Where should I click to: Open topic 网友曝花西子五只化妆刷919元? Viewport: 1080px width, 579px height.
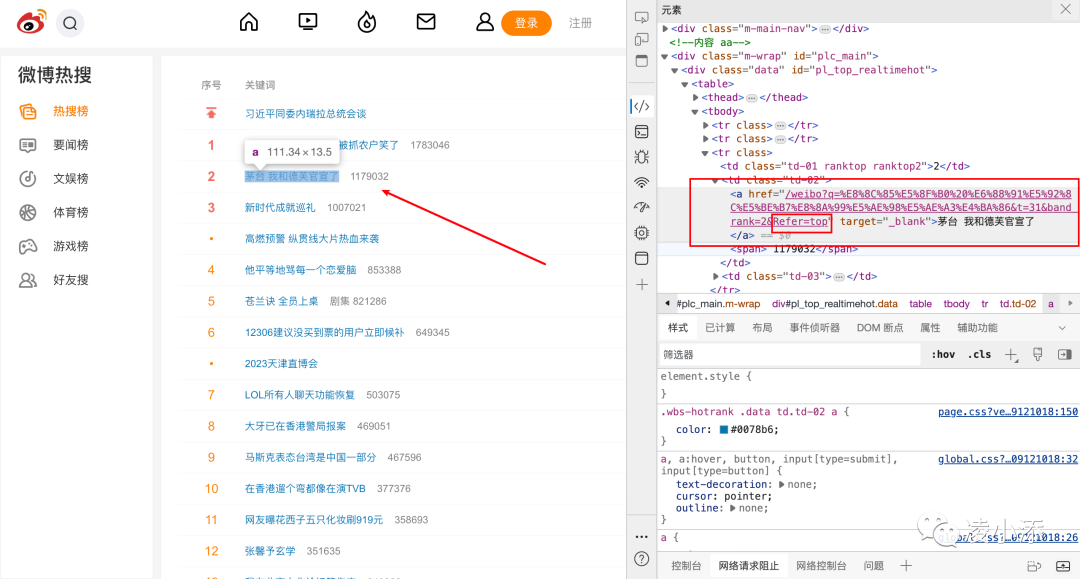(x=314, y=520)
